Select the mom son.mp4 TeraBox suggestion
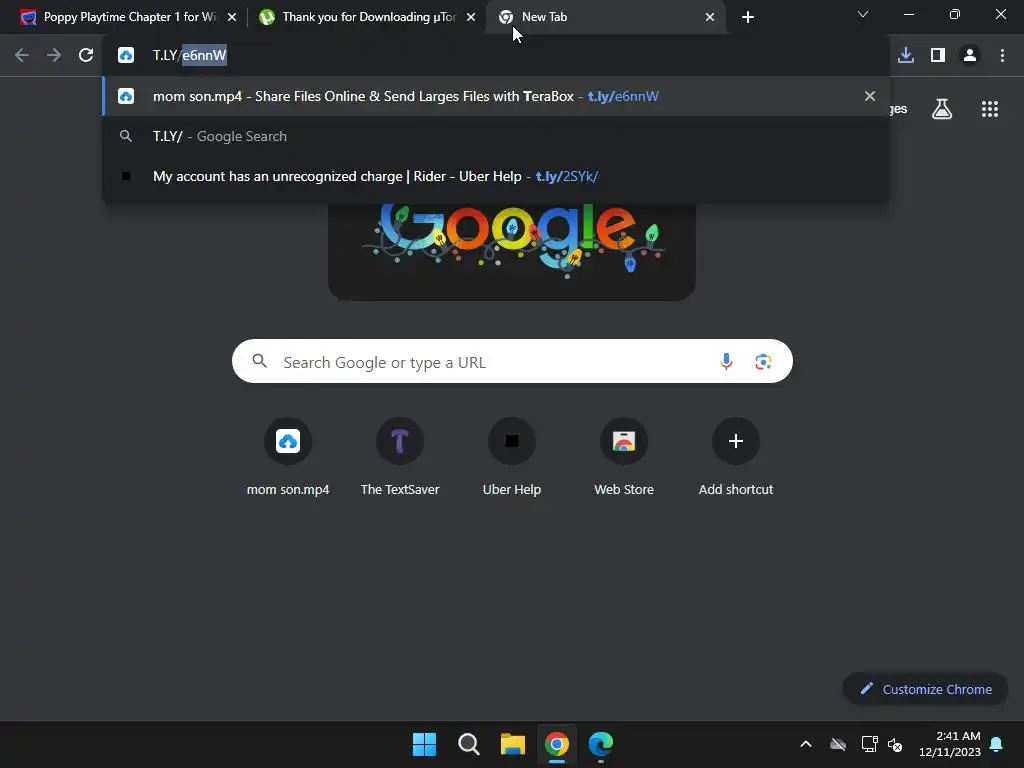This screenshot has width=1024, height=768. (x=495, y=96)
